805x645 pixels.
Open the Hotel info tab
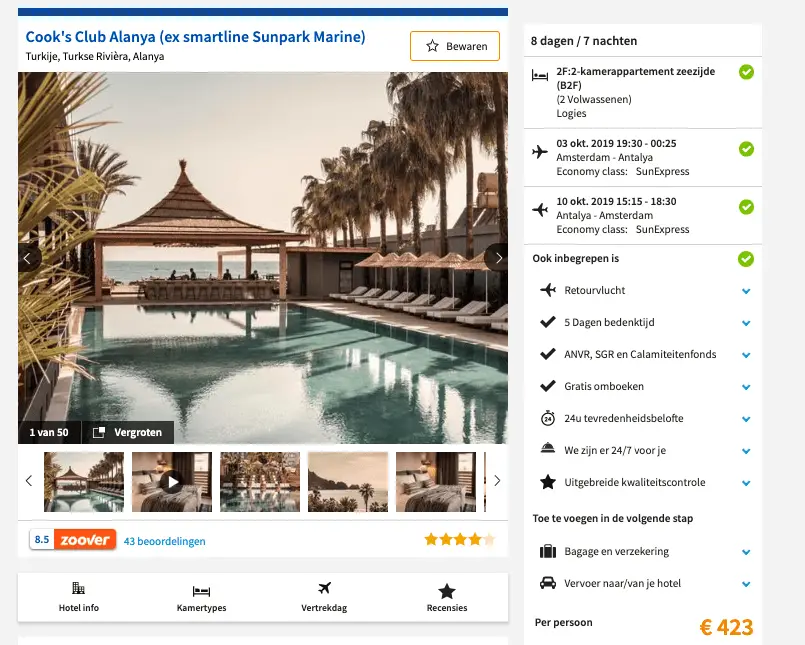79,597
